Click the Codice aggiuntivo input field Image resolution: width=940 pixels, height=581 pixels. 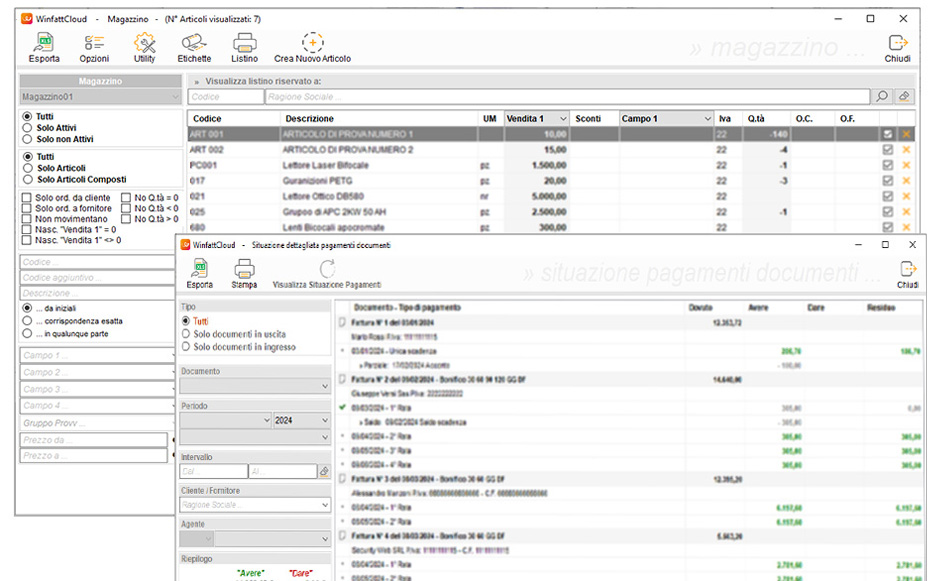[x=98, y=278]
